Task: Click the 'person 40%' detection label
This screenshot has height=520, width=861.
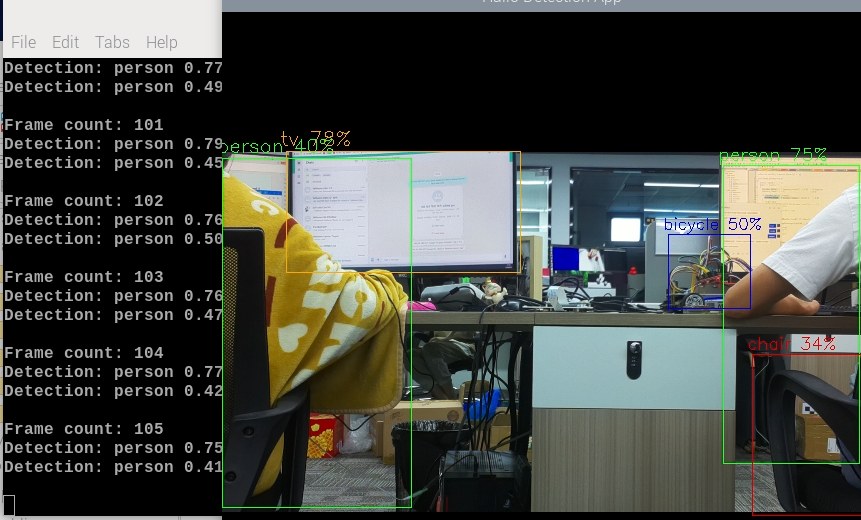Action: pos(278,147)
